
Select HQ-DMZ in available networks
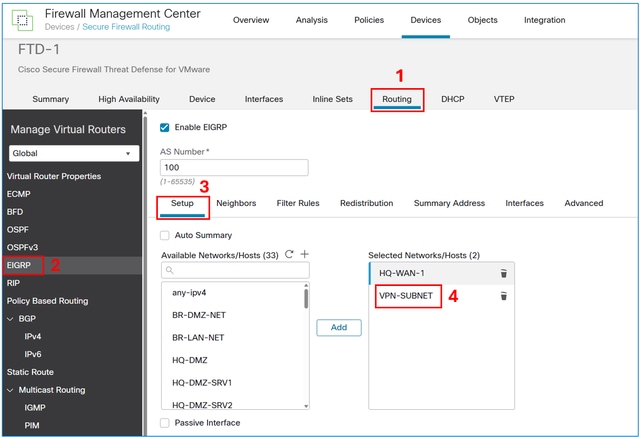[190, 360]
